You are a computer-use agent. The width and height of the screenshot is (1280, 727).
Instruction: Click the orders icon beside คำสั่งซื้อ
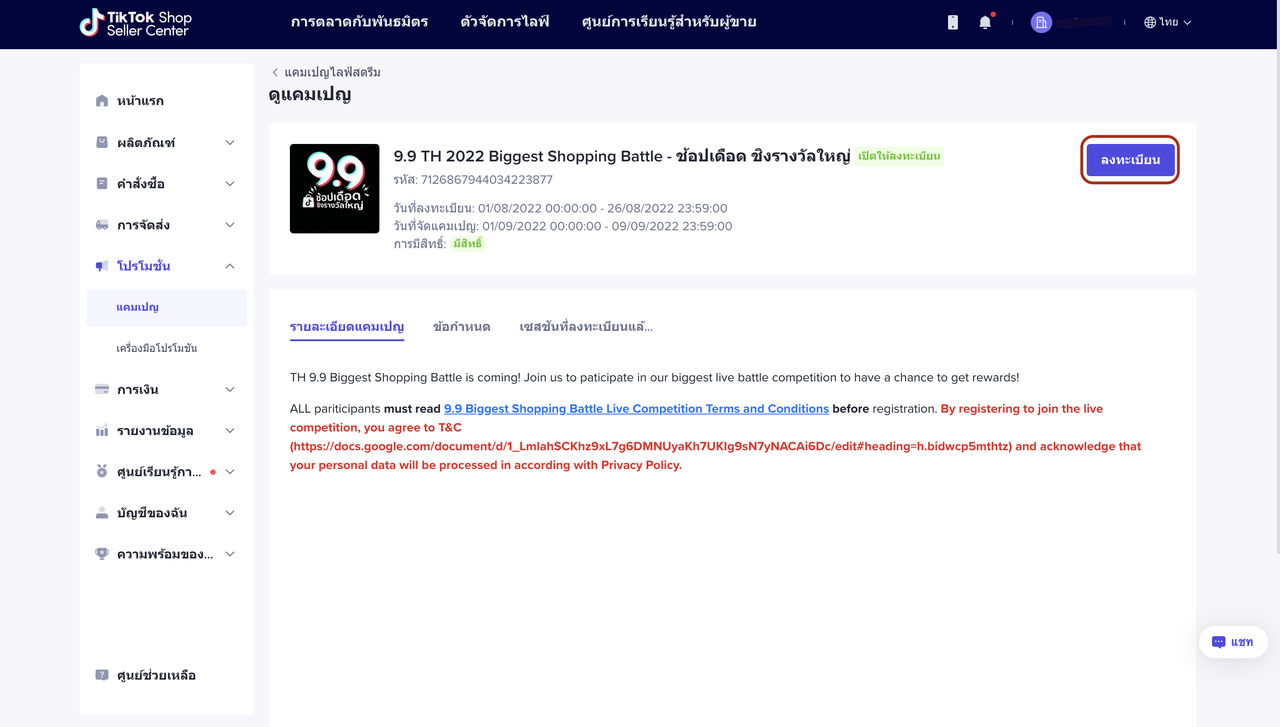pos(102,183)
